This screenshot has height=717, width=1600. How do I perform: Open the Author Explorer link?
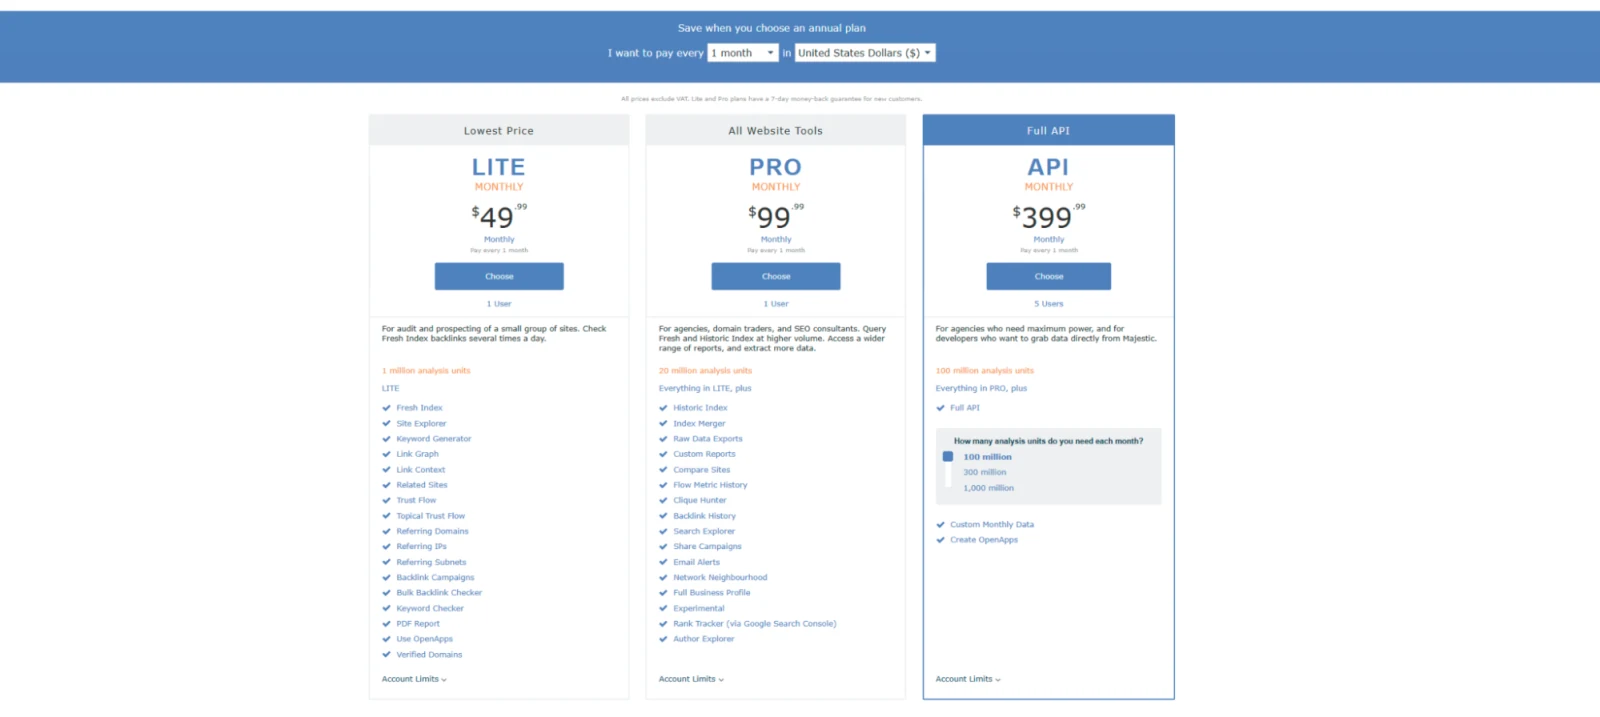pos(703,639)
